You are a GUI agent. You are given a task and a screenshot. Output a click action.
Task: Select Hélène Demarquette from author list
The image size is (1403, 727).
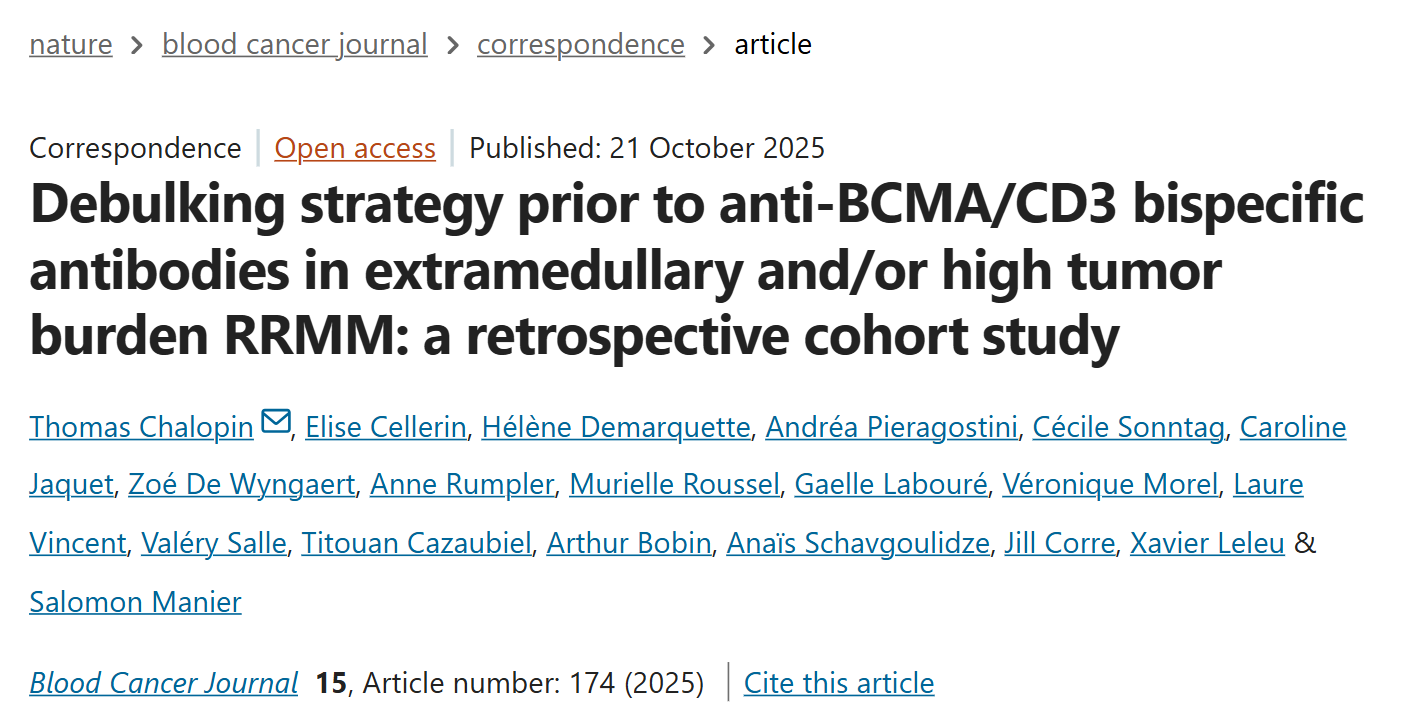[616, 427]
